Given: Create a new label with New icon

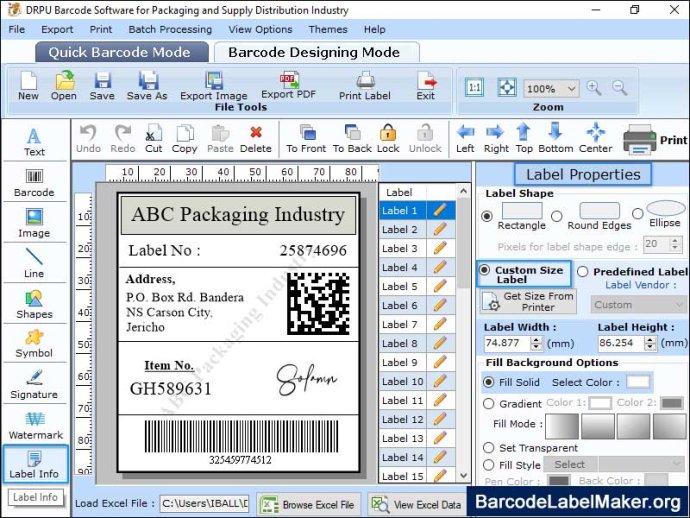Looking at the screenshot, I should pyautogui.click(x=29, y=81).
